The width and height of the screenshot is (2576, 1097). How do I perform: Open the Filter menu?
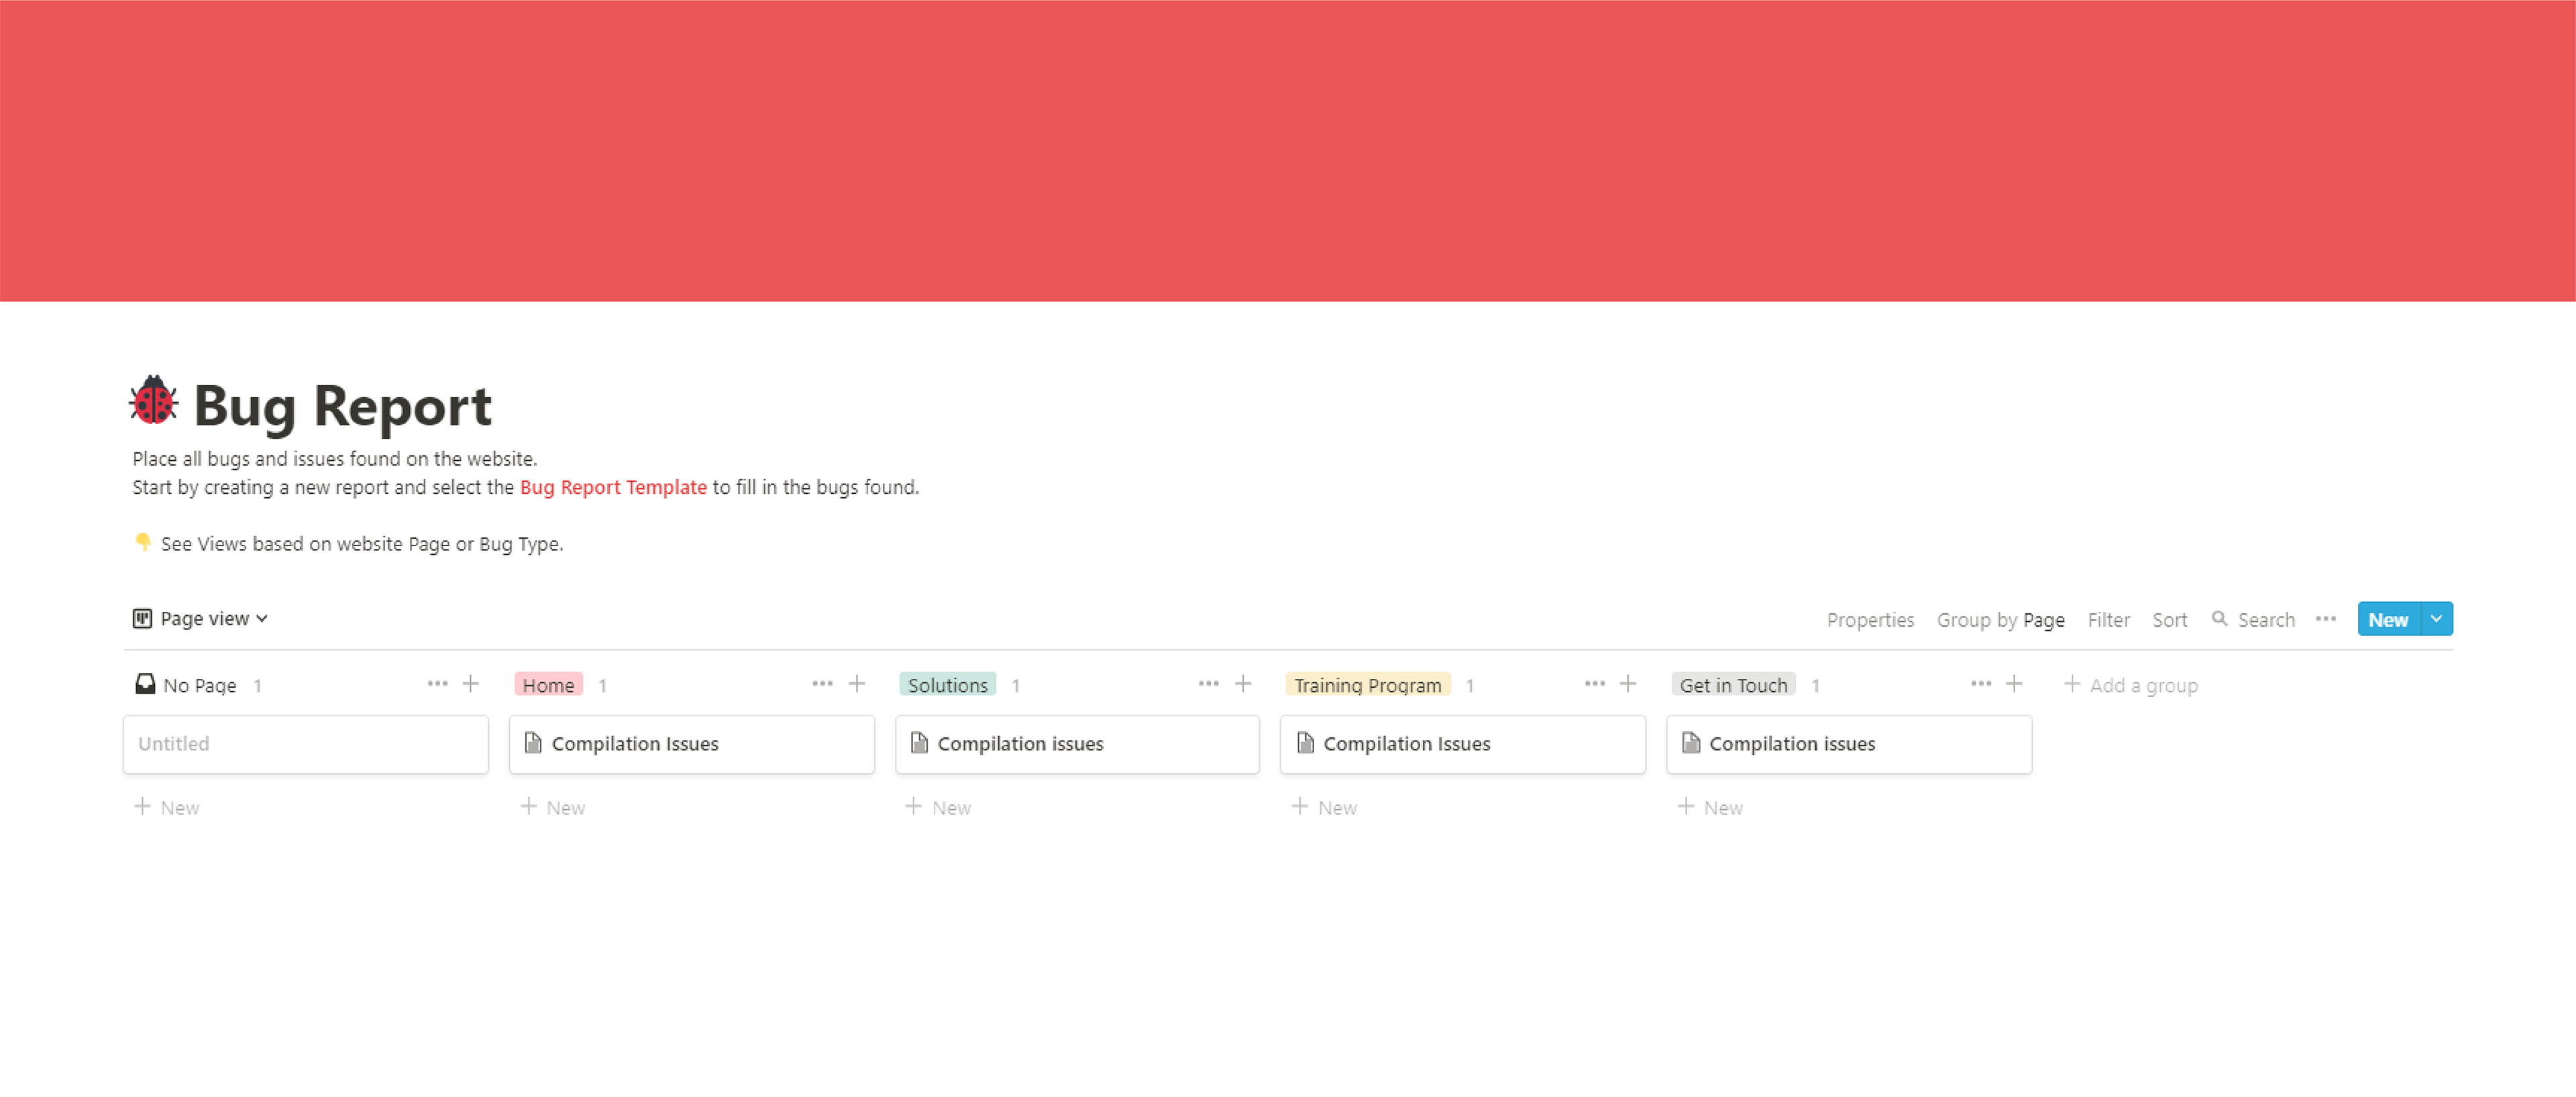[2108, 620]
